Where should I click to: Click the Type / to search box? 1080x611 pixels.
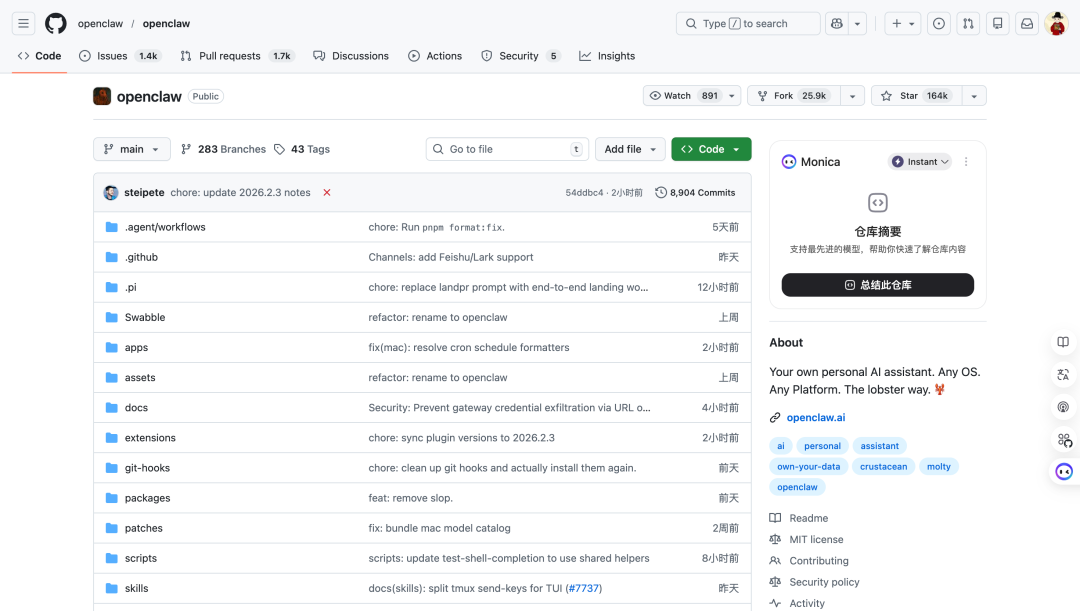tap(748, 23)
